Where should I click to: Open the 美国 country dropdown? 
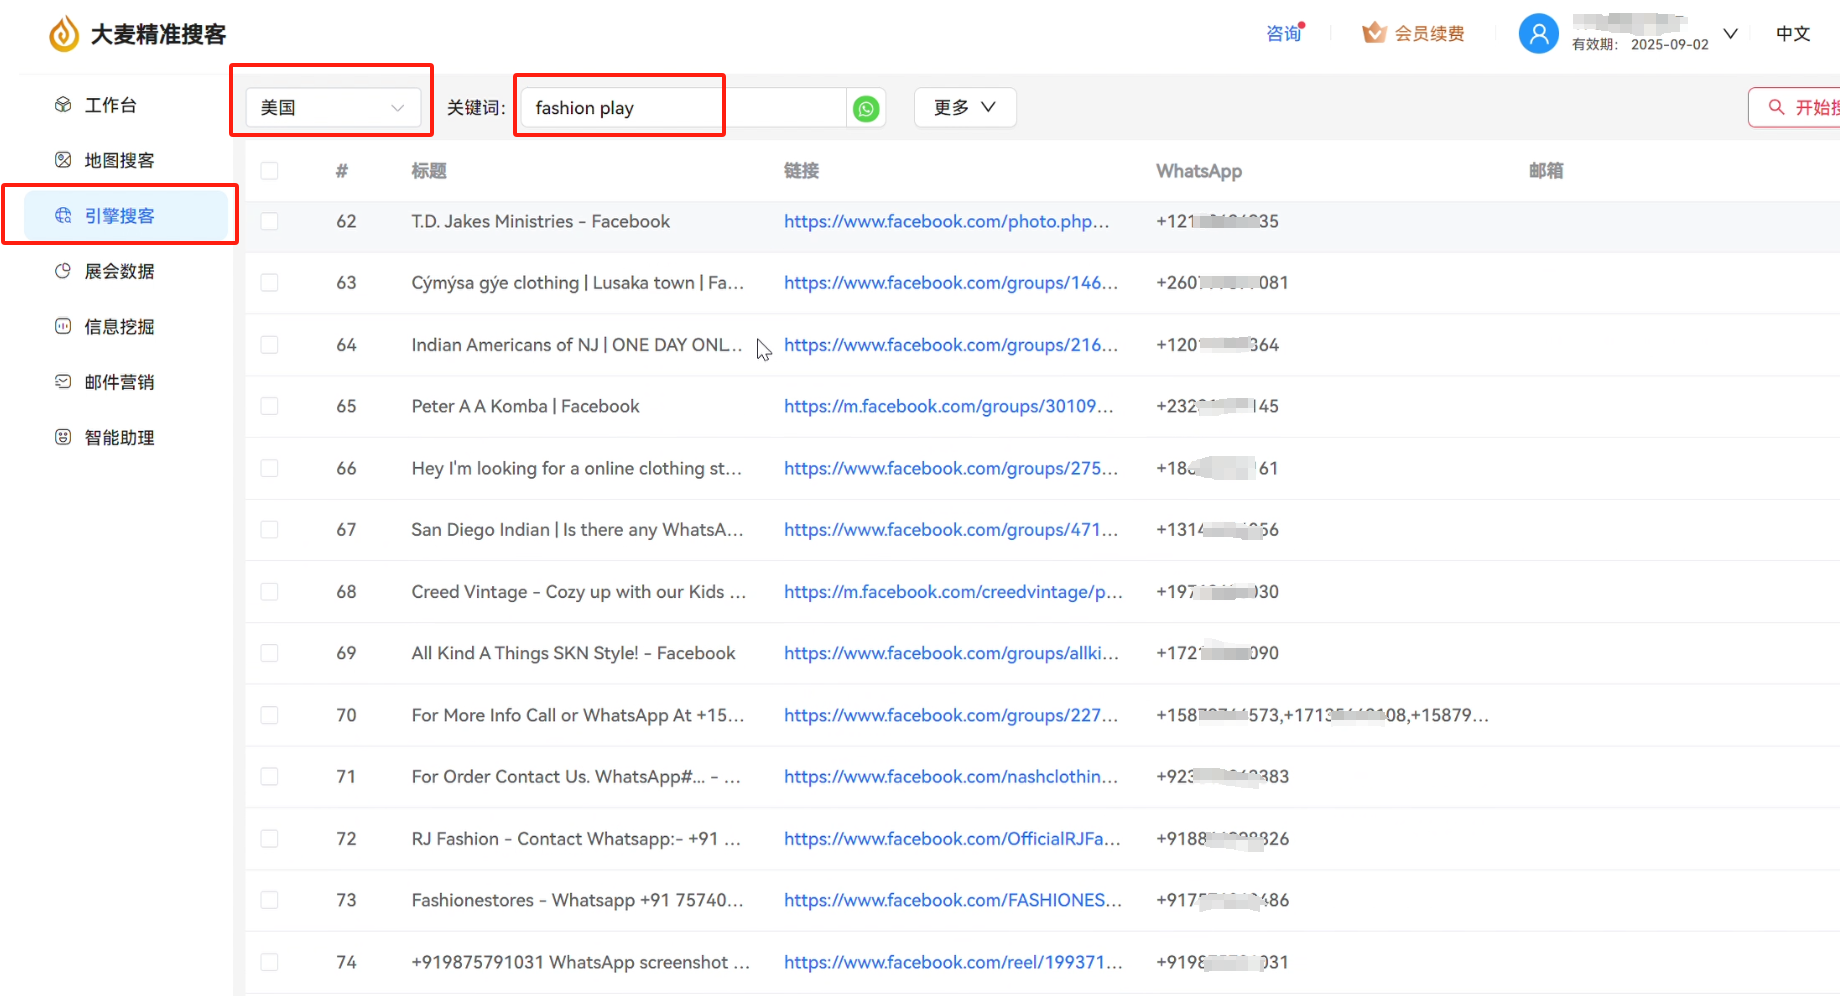click(332, 107)
